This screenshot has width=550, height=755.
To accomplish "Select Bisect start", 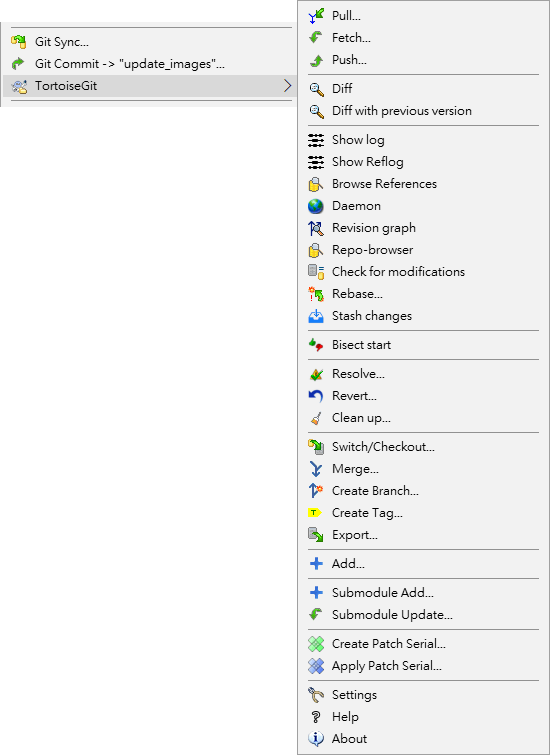I will click(x=424, y=345).
